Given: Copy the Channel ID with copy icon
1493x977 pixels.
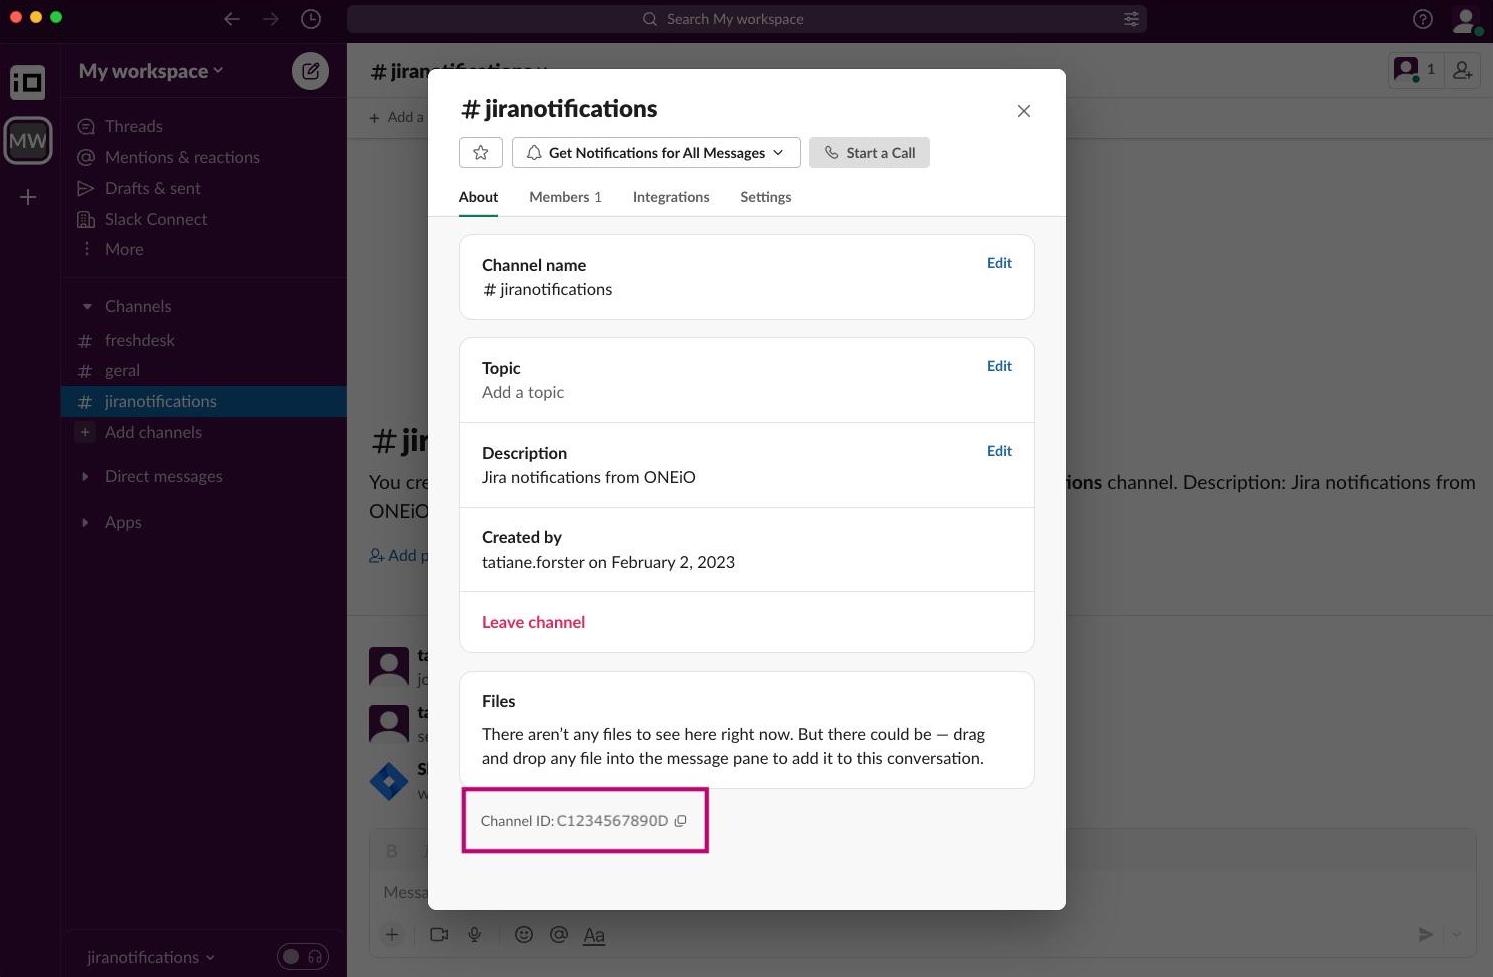Looking at the screenshot, I should 680,821.
